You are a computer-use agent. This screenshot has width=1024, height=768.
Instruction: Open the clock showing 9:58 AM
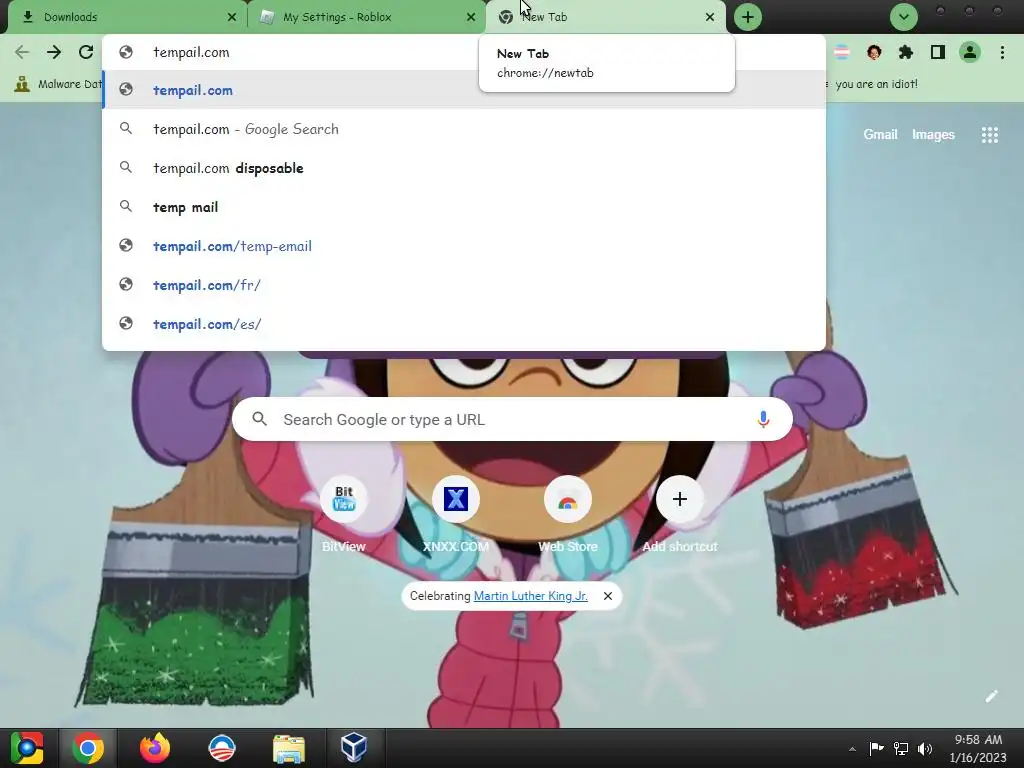[x=978, y=748]
